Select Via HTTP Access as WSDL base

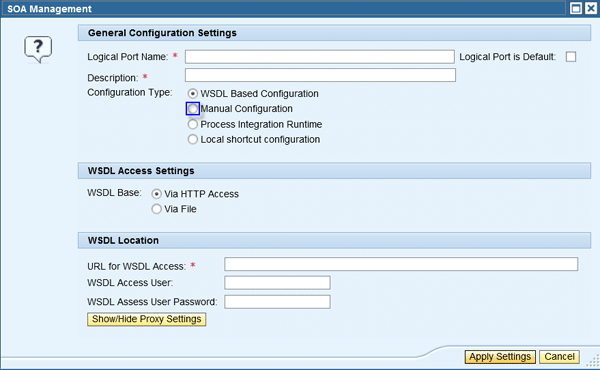[156, 194]
